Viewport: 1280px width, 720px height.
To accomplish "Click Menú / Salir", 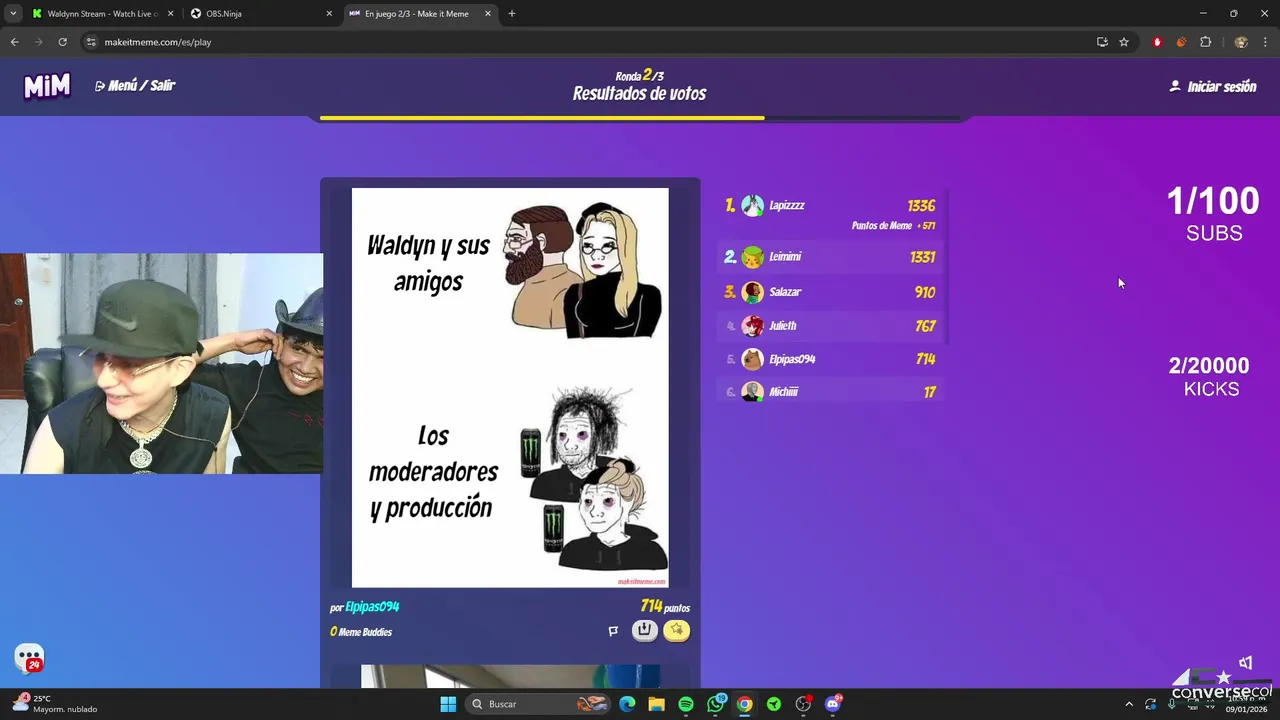I will tap(135, 86).
